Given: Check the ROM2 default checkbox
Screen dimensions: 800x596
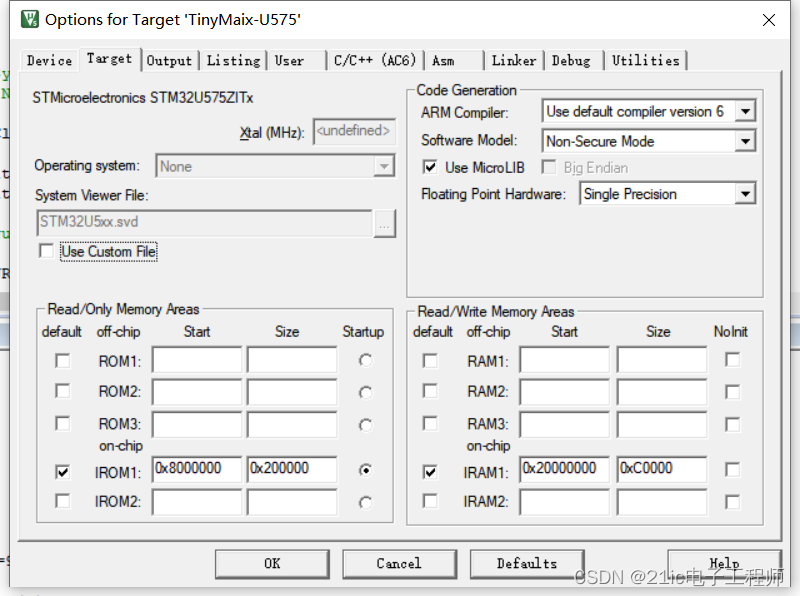Looking at the screenshot, I should click(62, 391).
